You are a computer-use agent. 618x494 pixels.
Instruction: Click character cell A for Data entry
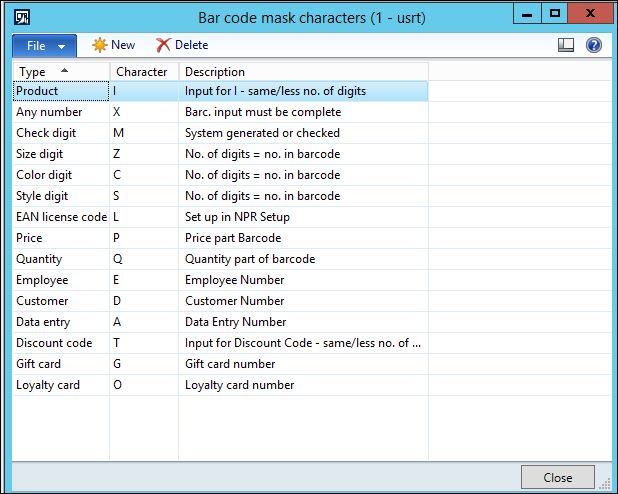point(144,322)
